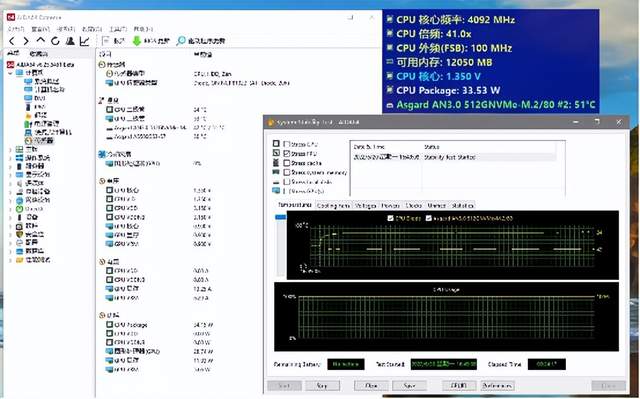Screen dimensions: 640x399
Task: Open the 工具(T) menu
Action: coord(118,29)
